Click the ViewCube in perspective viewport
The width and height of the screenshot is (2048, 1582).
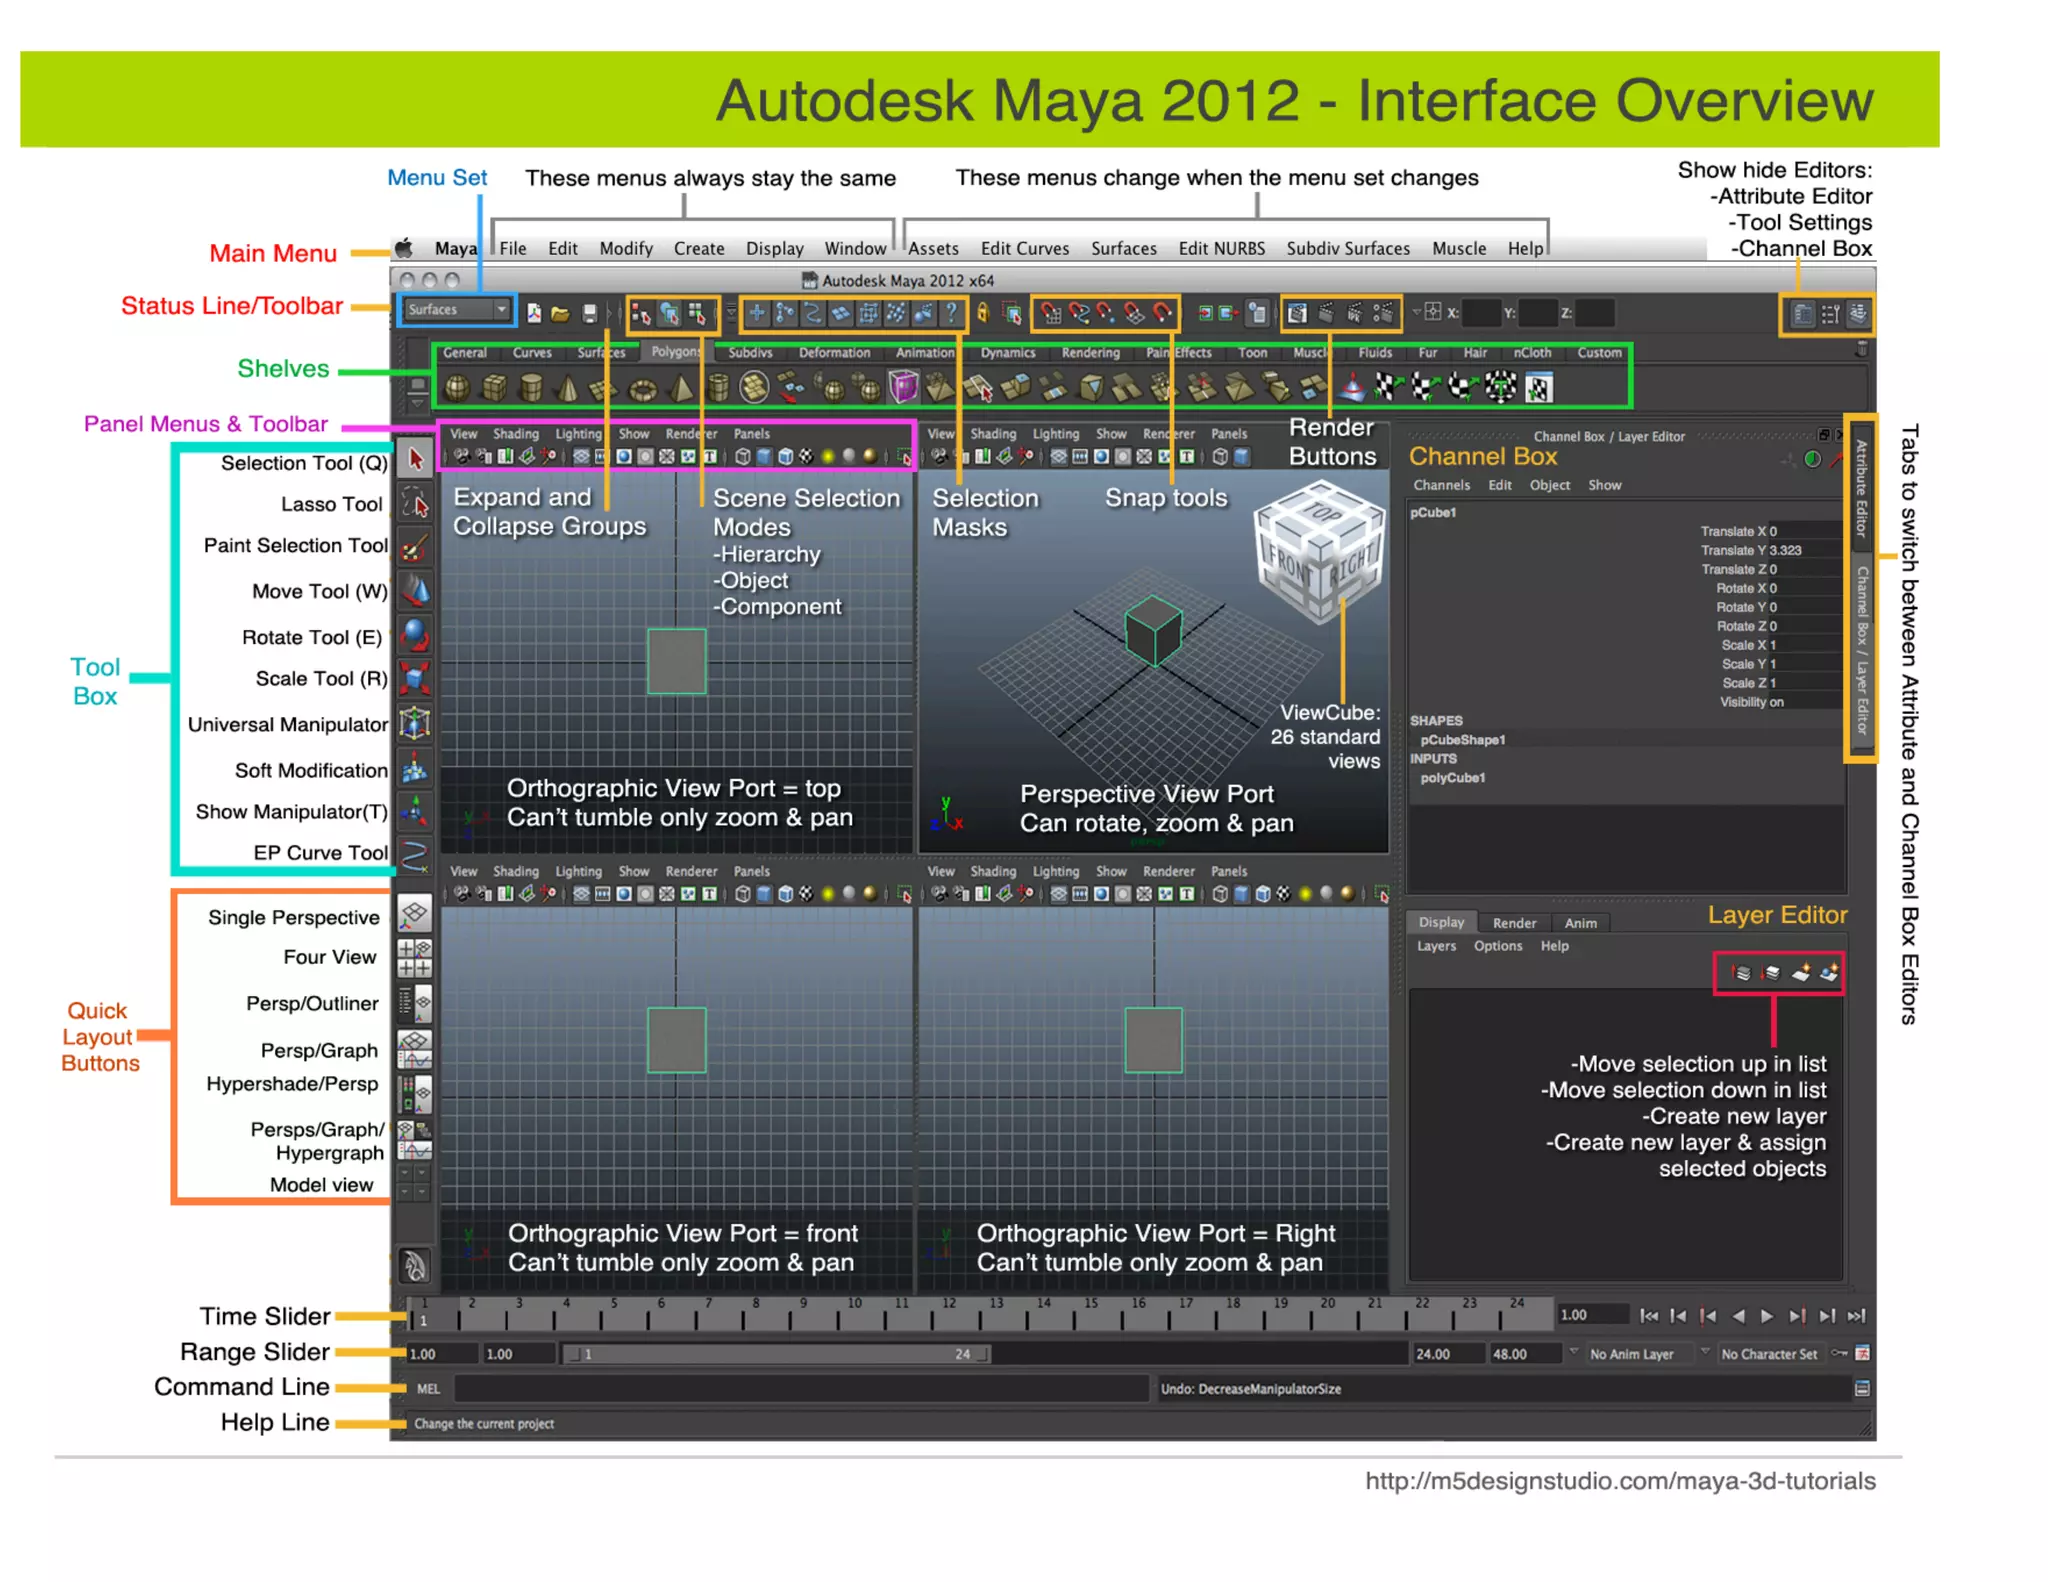(x=1319, y=550)
